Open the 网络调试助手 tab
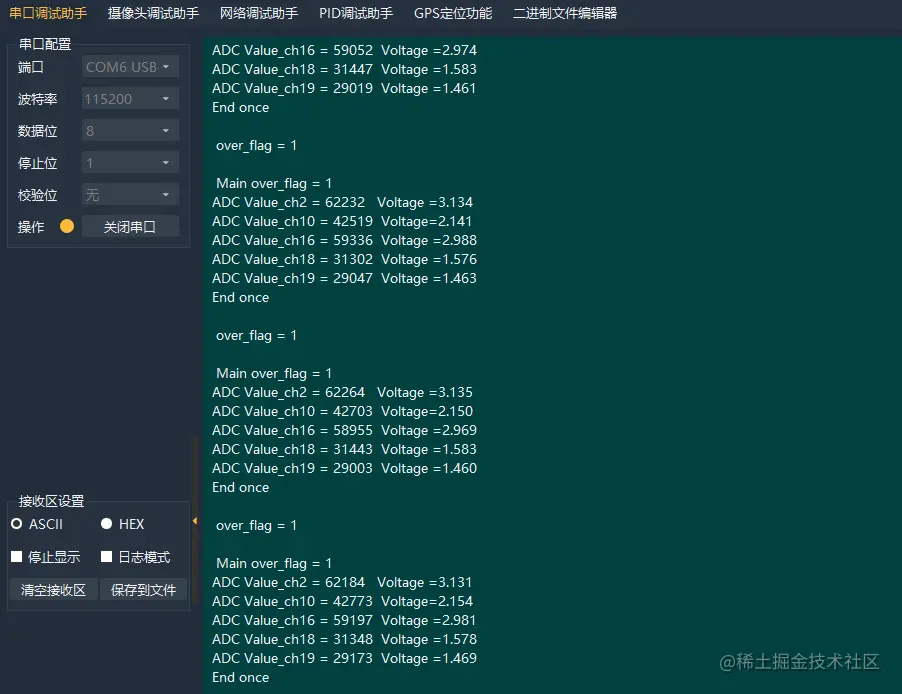This screenshot has width=902, height=694. (259, 13)
